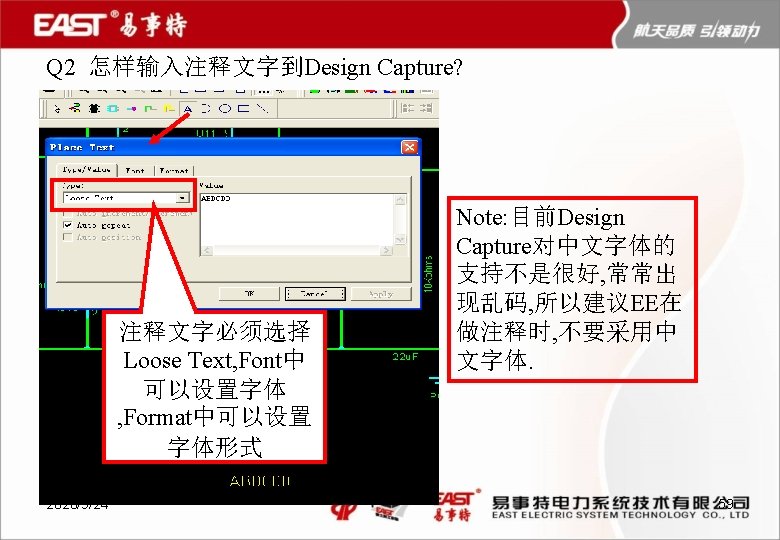
Task: Click the Cancel button
Action: click(x=315, y=294)
